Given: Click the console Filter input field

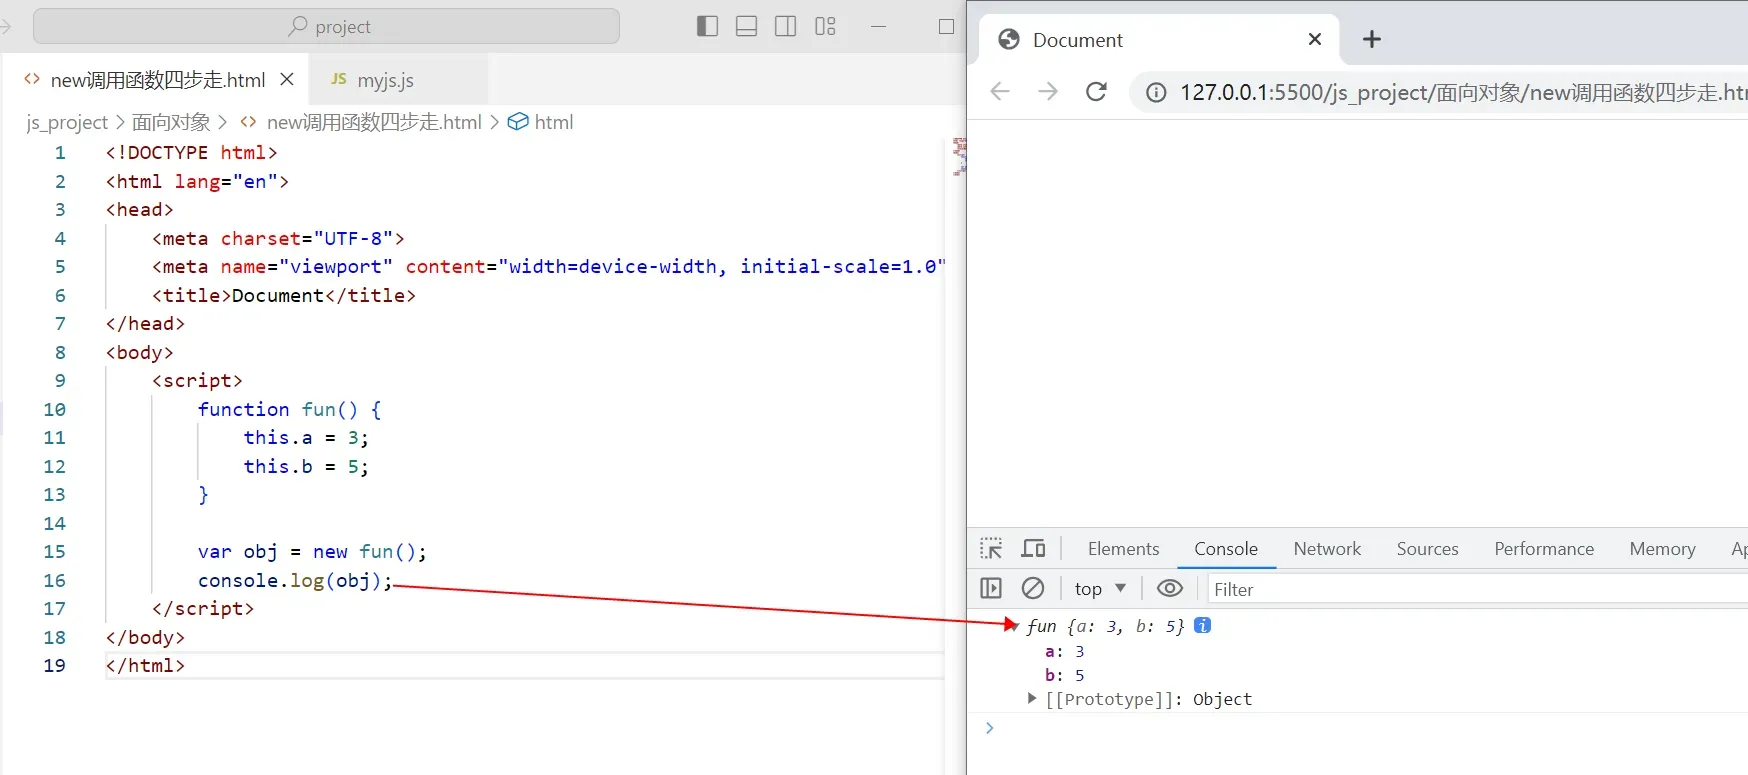Looking at the screenshot, I should (x=1478, y=590).
